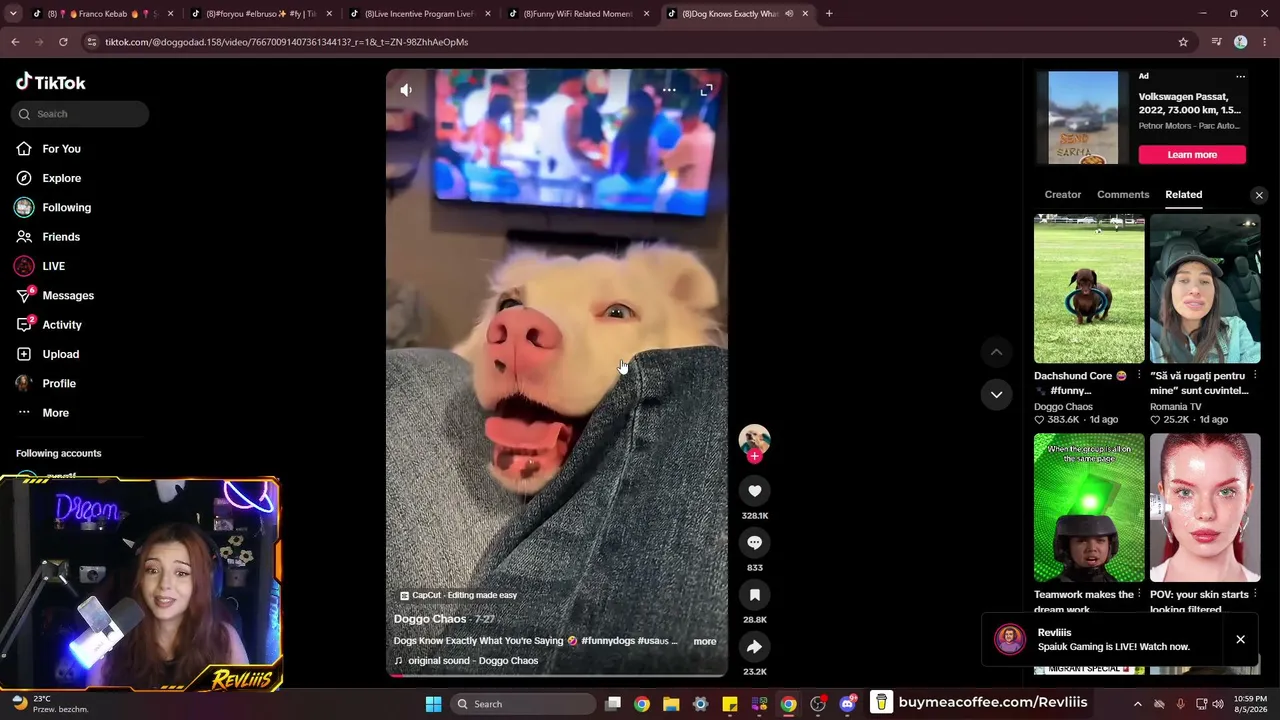This screenshot has height=720, width=1280.
Task: Mute the video with the speaker icon
Action: [406, 90]
